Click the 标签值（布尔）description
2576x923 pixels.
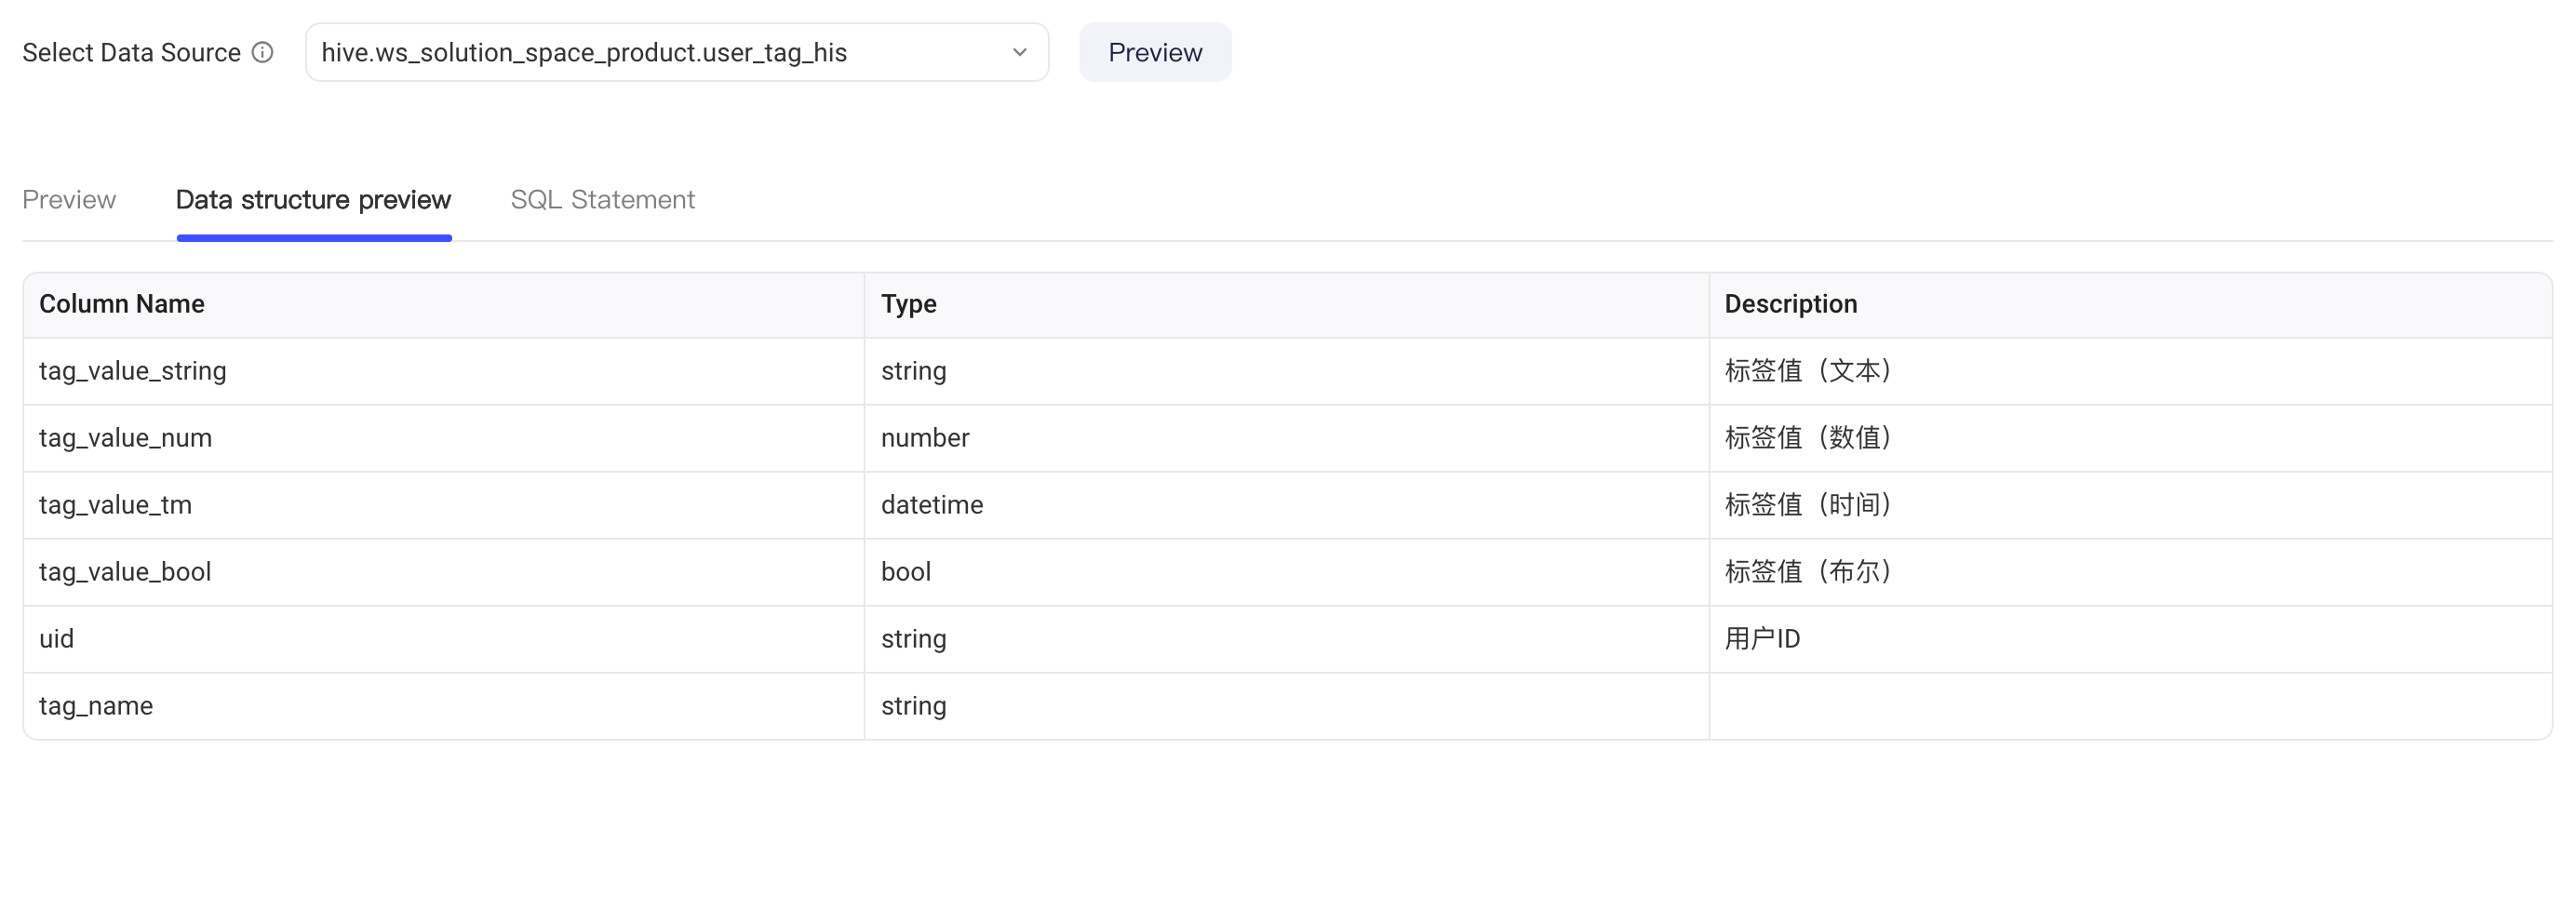1808,572
